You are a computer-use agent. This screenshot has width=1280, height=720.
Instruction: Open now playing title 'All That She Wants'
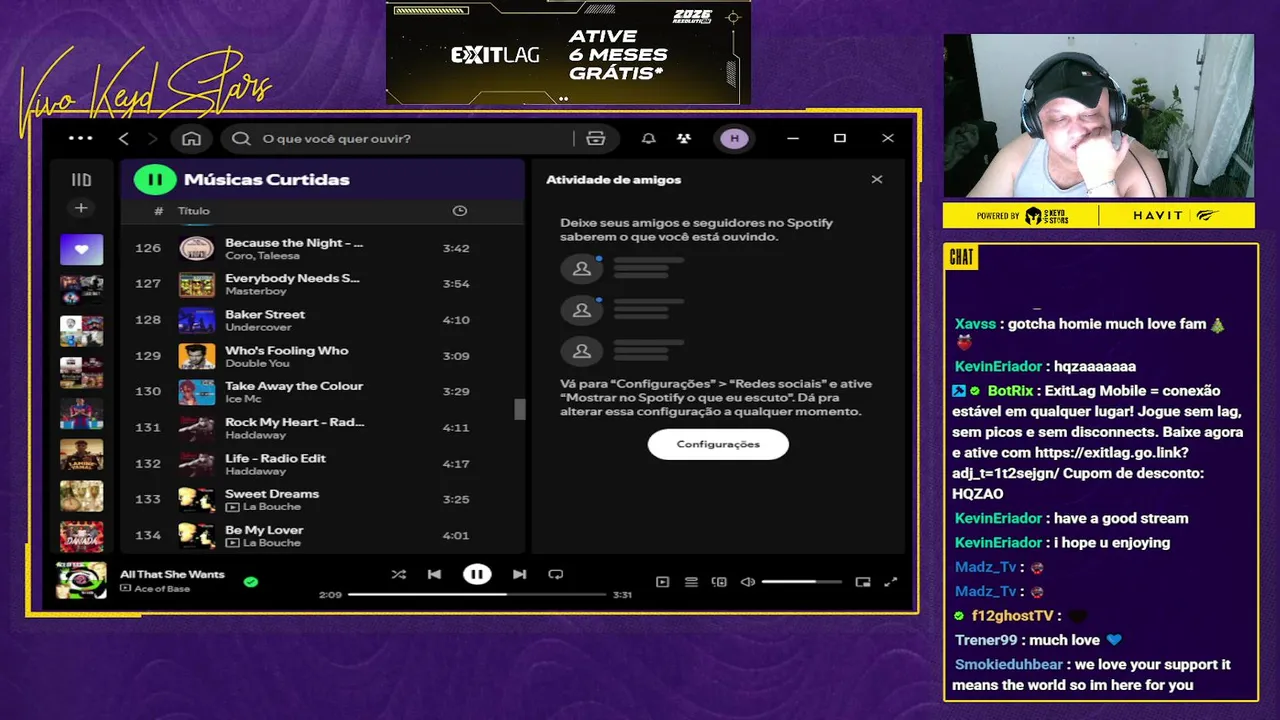[172, 575]
